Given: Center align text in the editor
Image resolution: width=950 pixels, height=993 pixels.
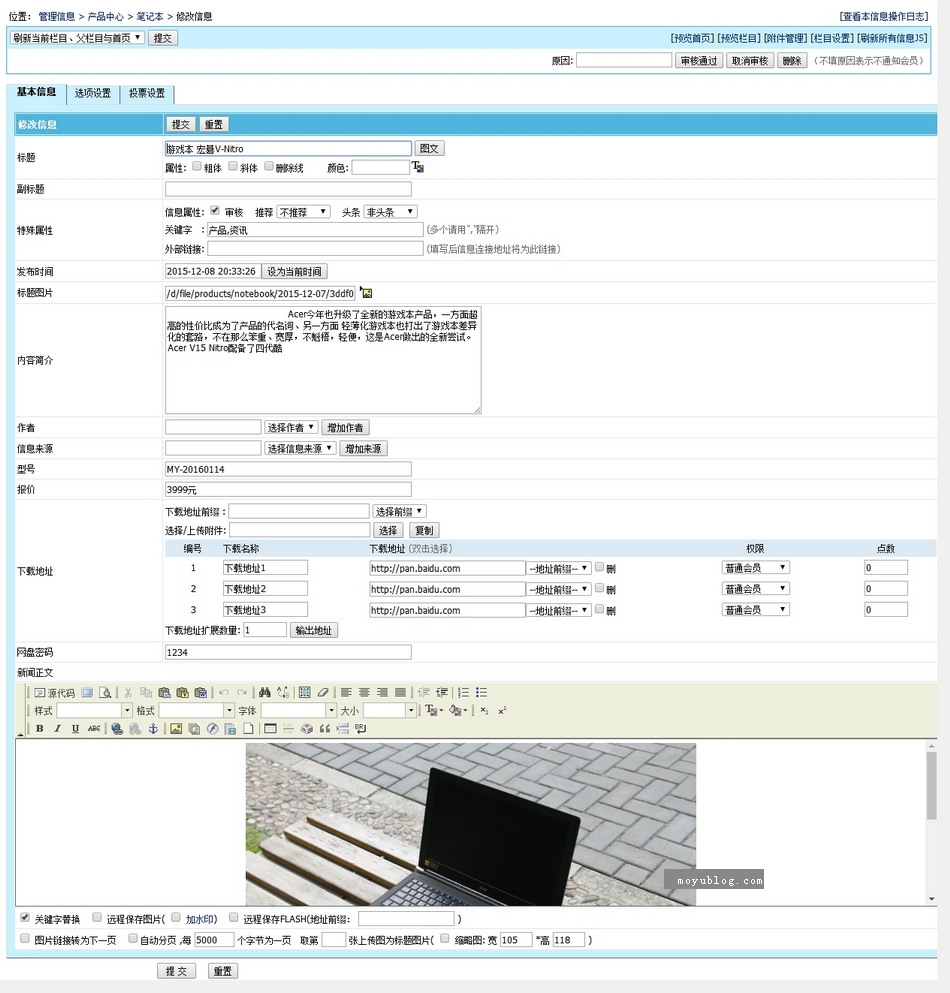Looking at the screenshot, I should click(364, 693).
